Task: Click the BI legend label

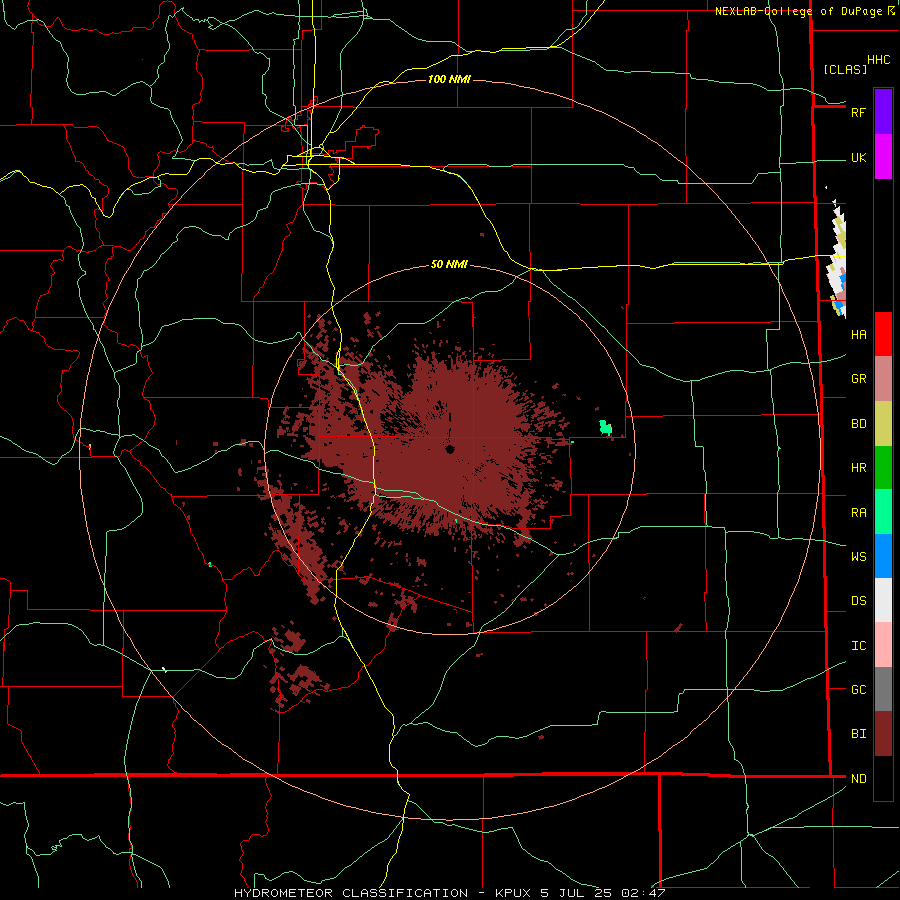Action: tap(858, 734)
